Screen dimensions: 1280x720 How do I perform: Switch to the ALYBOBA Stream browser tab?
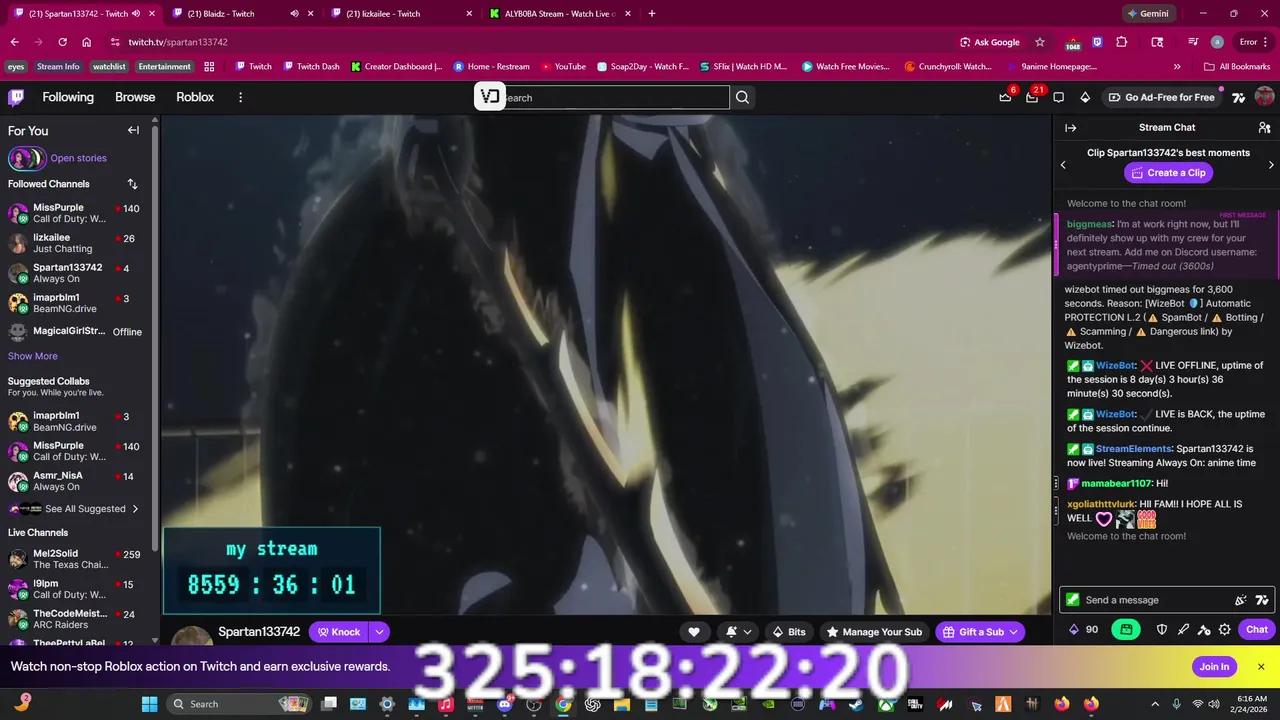[560, 14]
